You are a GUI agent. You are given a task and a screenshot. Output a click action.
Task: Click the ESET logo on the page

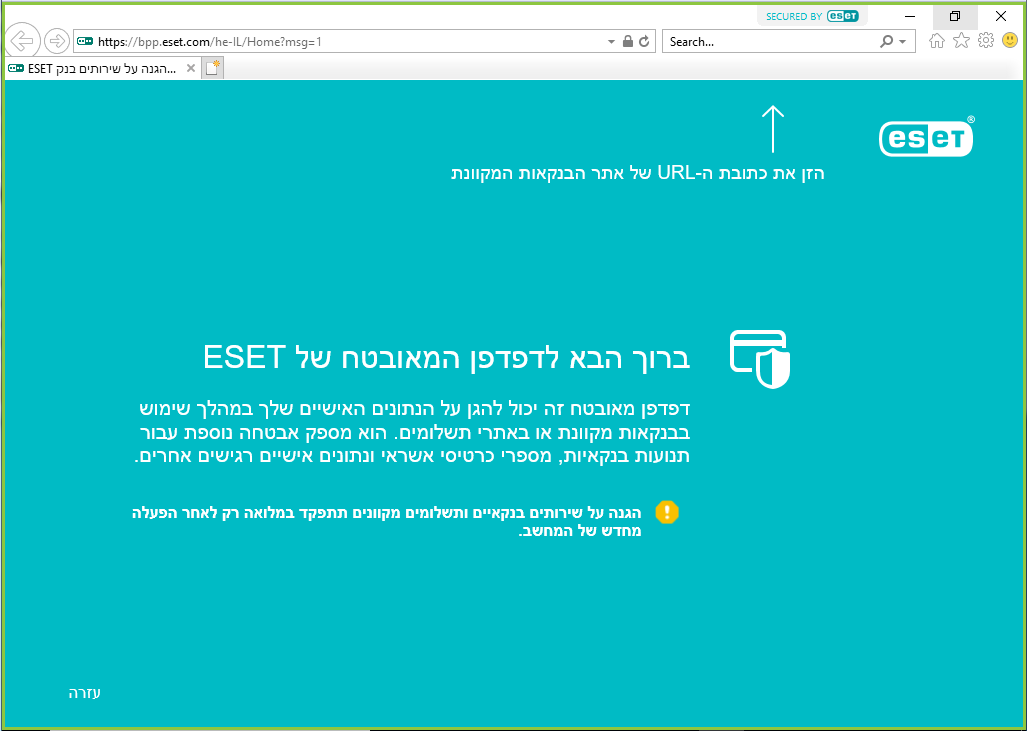[x=926, y=137]
